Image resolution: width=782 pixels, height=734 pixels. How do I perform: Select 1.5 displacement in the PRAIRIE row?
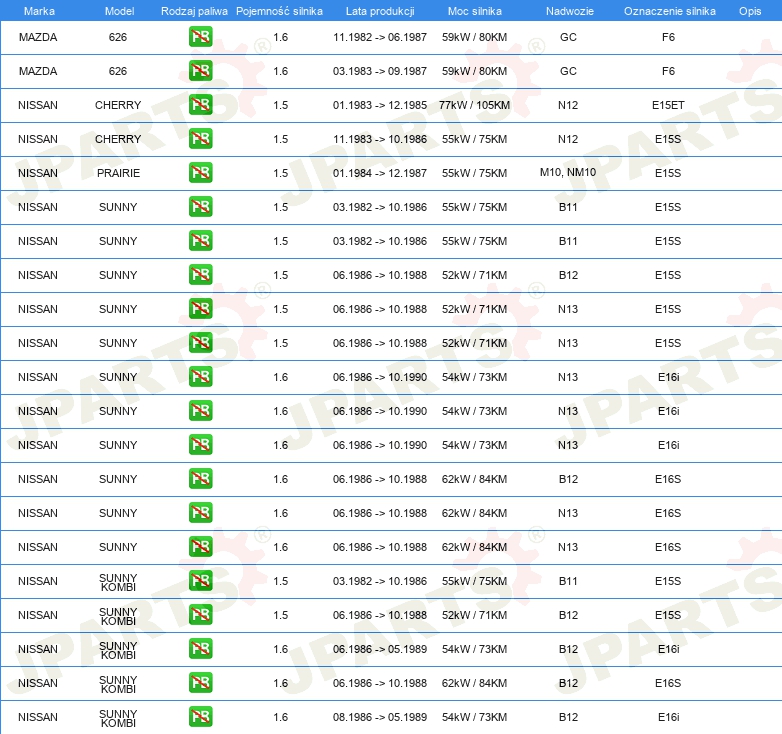(x=280, y=173)
